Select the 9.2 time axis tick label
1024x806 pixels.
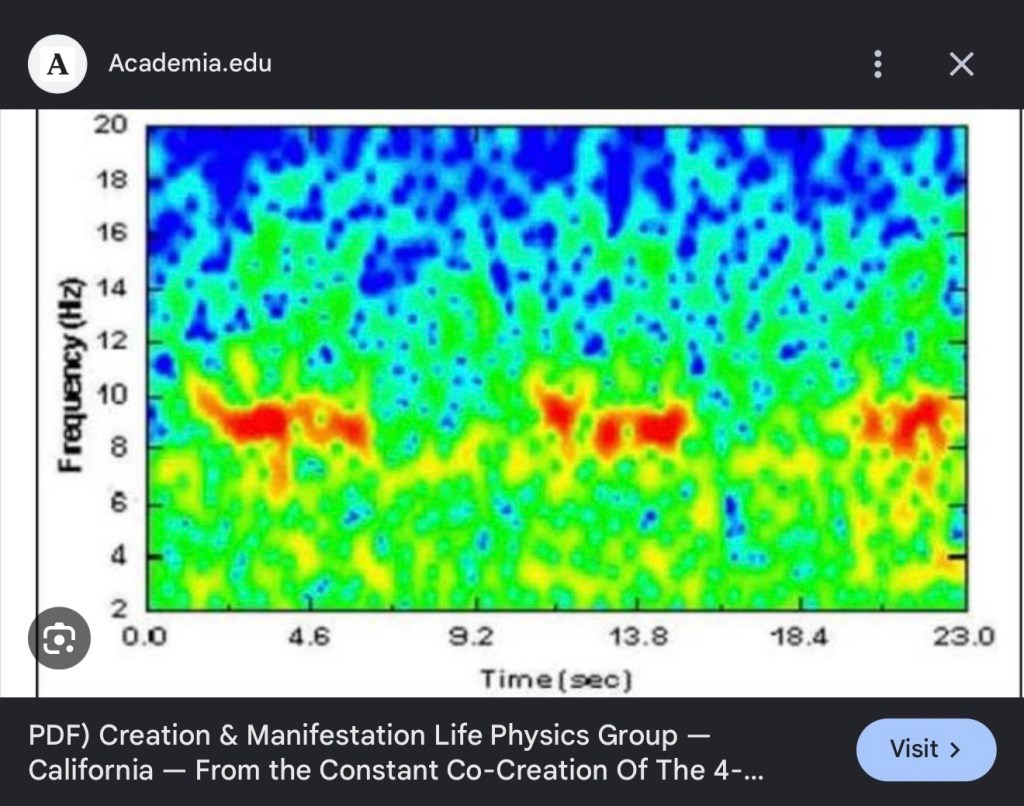point(470,636)
